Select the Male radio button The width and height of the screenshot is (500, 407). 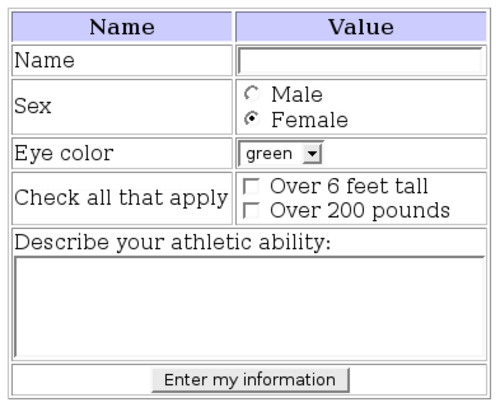click(x=252, y=93)
